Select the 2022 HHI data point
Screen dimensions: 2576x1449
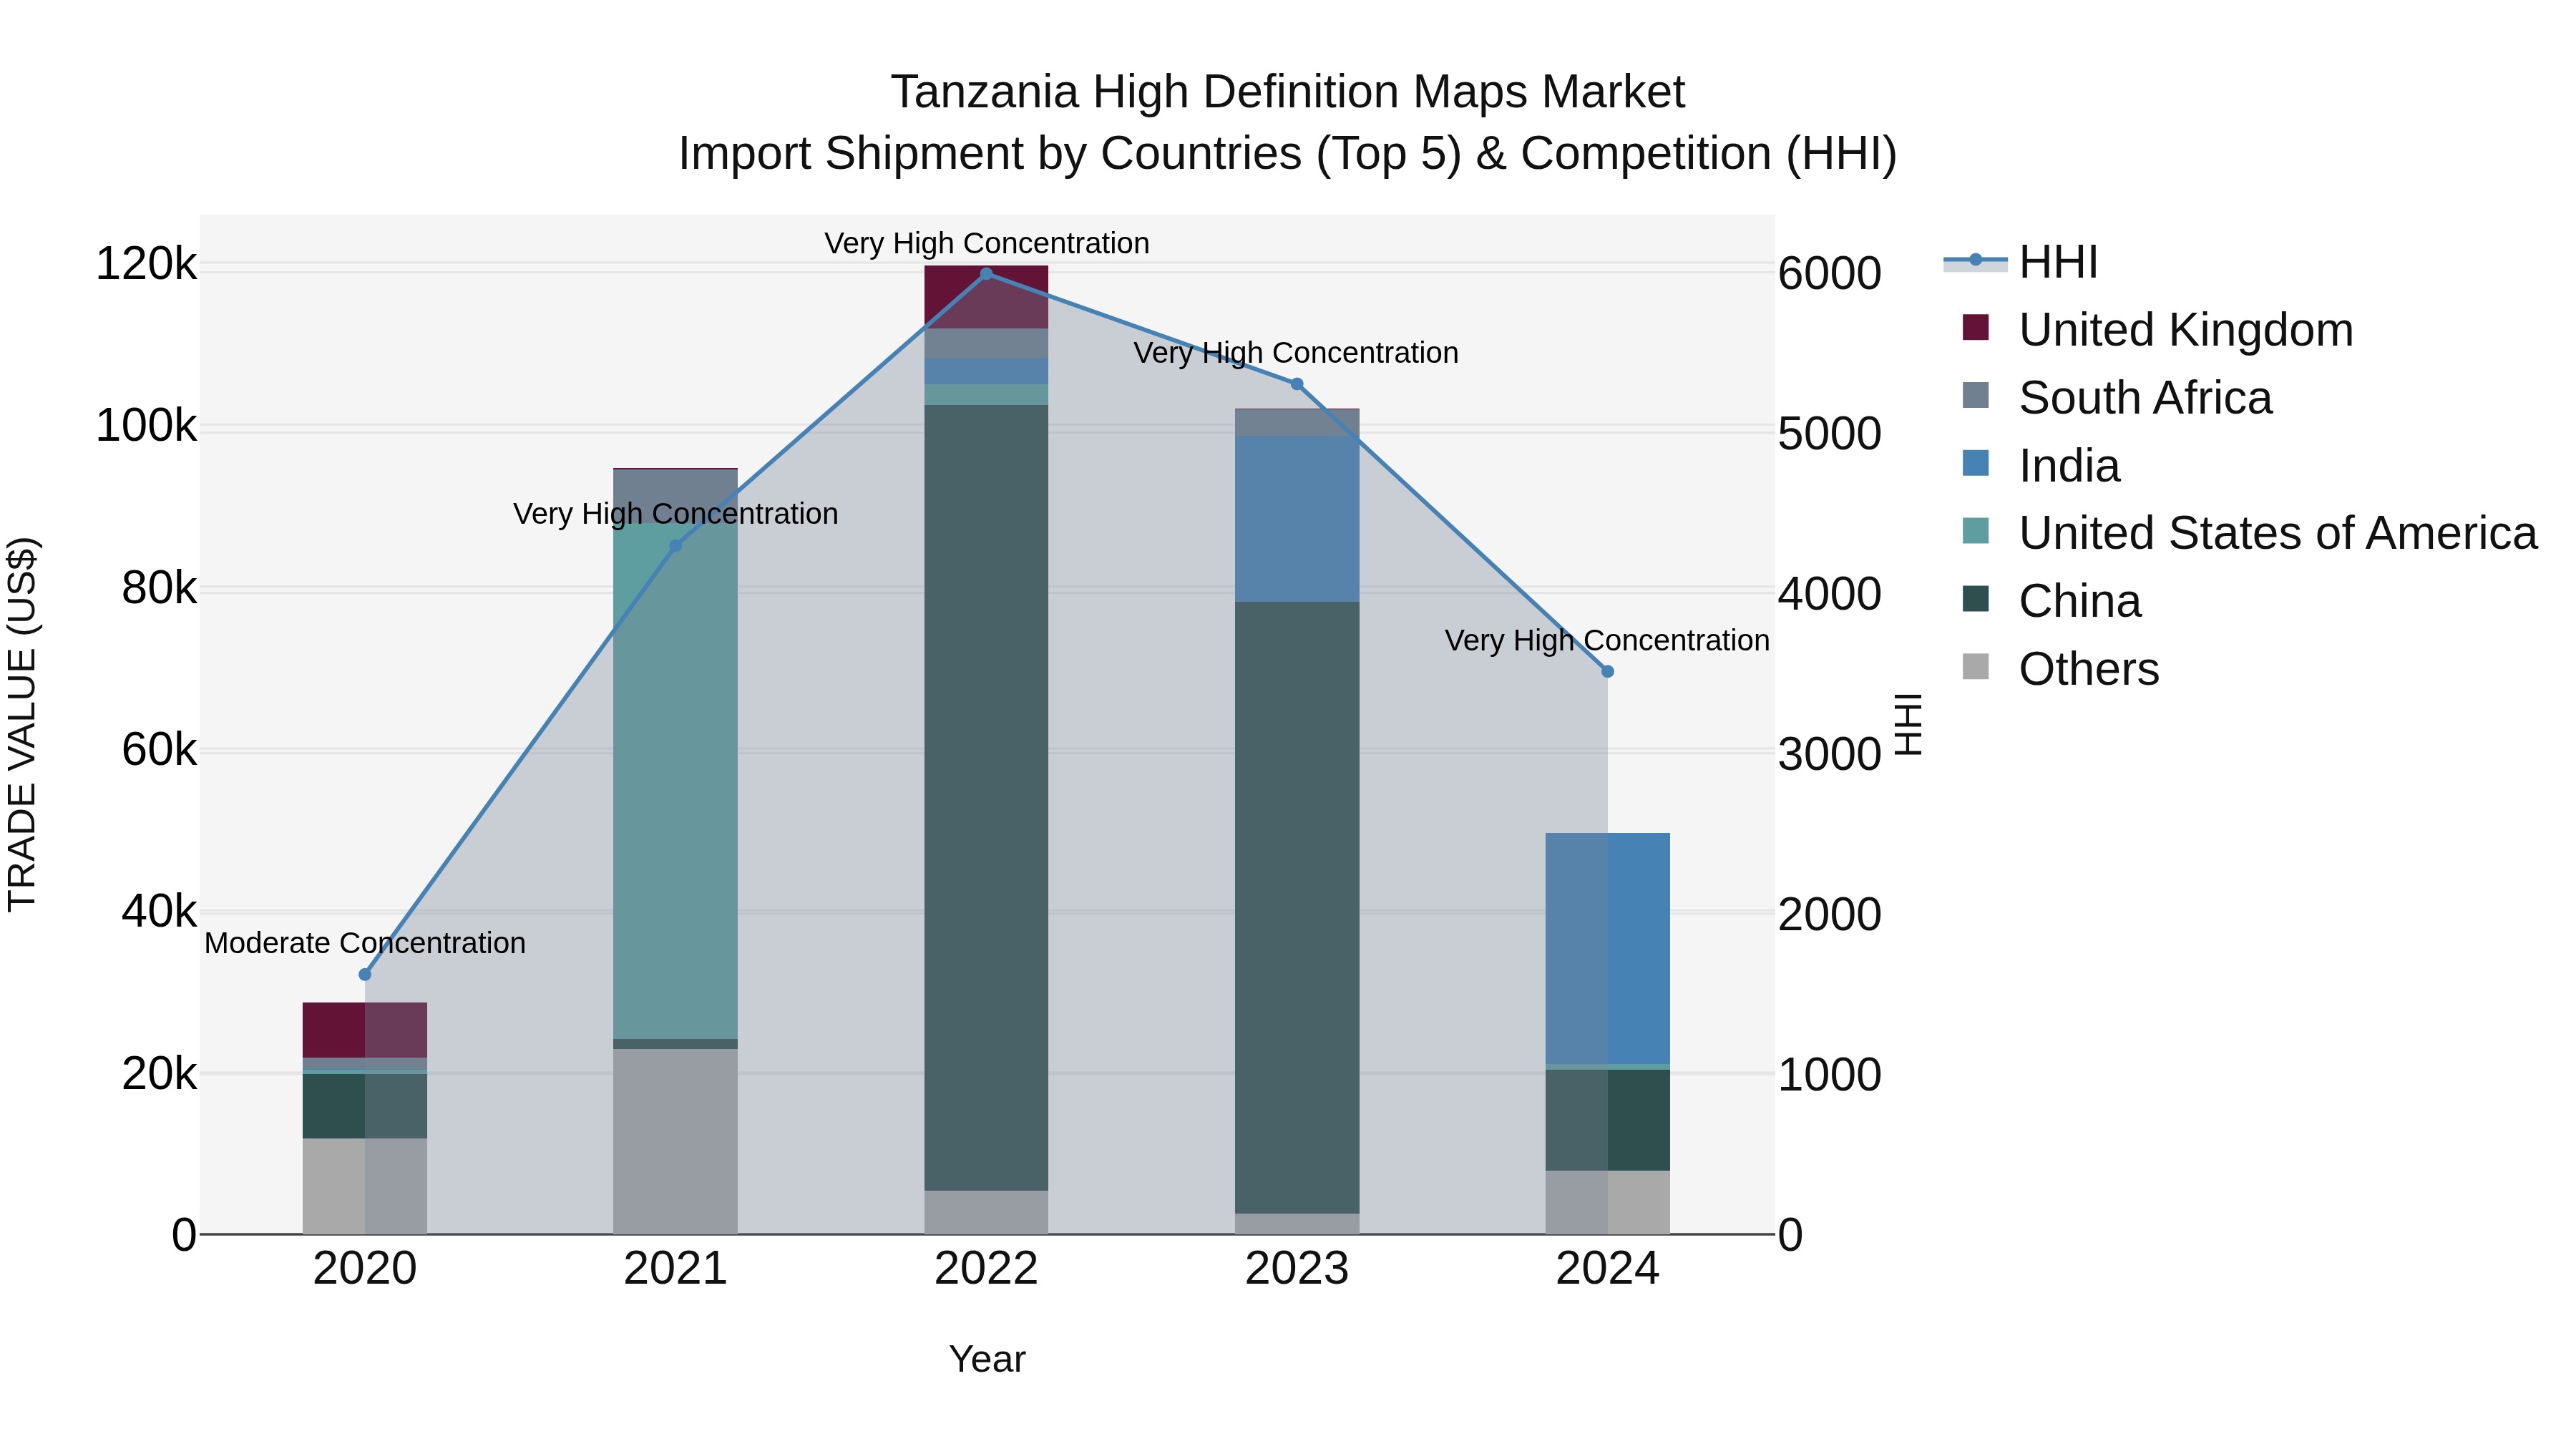tap(986, 274)
